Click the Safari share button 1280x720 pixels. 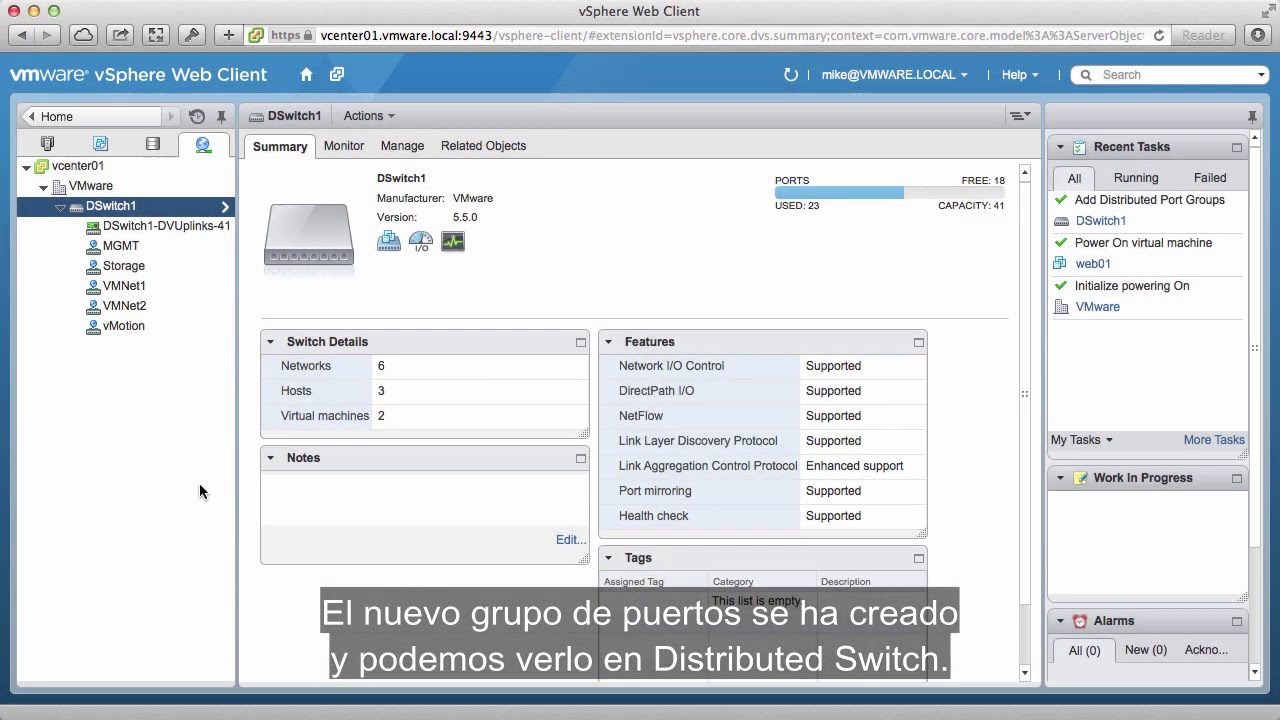[120, 35]
